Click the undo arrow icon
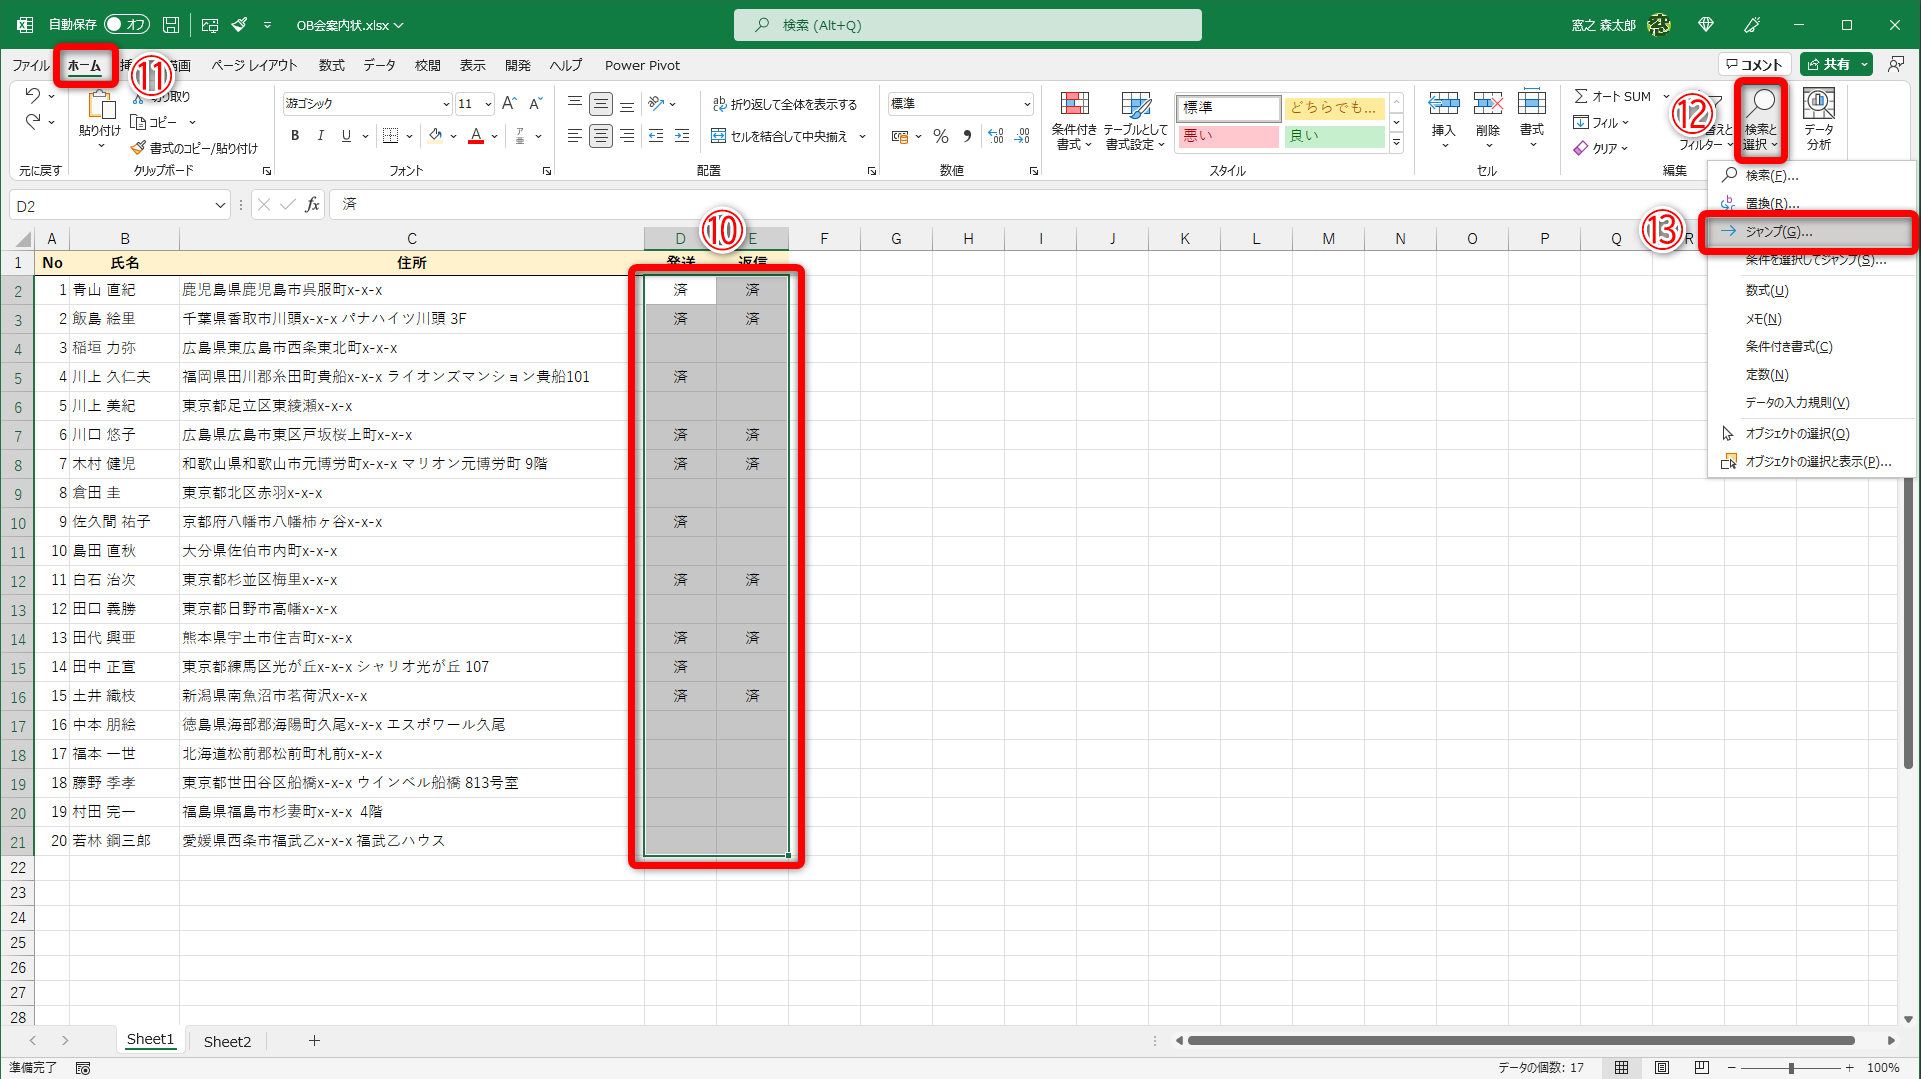This screenshot has width=1921, height=1079. pyautogui.click(x=33, y=96)
